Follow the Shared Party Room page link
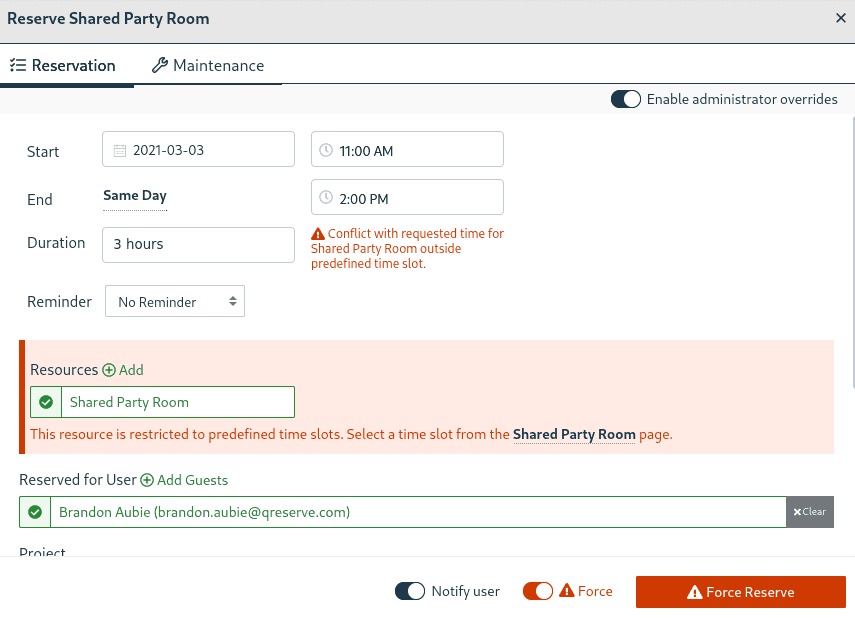This screenshot has height=618, width=855. (574, 435)
